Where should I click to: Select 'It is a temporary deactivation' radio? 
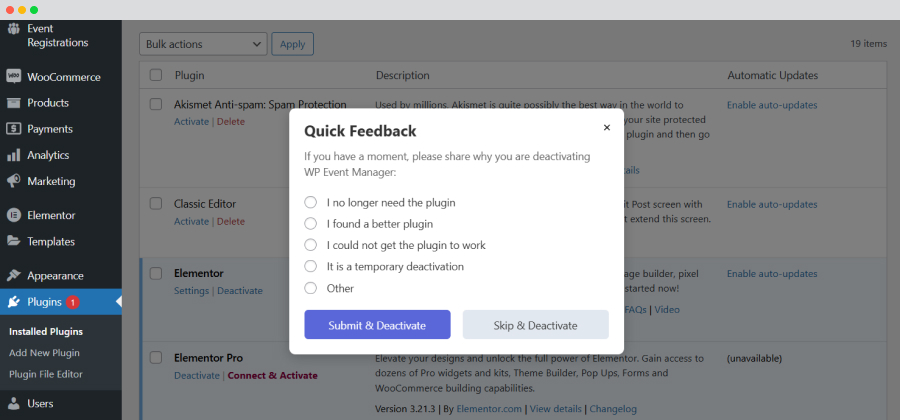coord(311,266)
